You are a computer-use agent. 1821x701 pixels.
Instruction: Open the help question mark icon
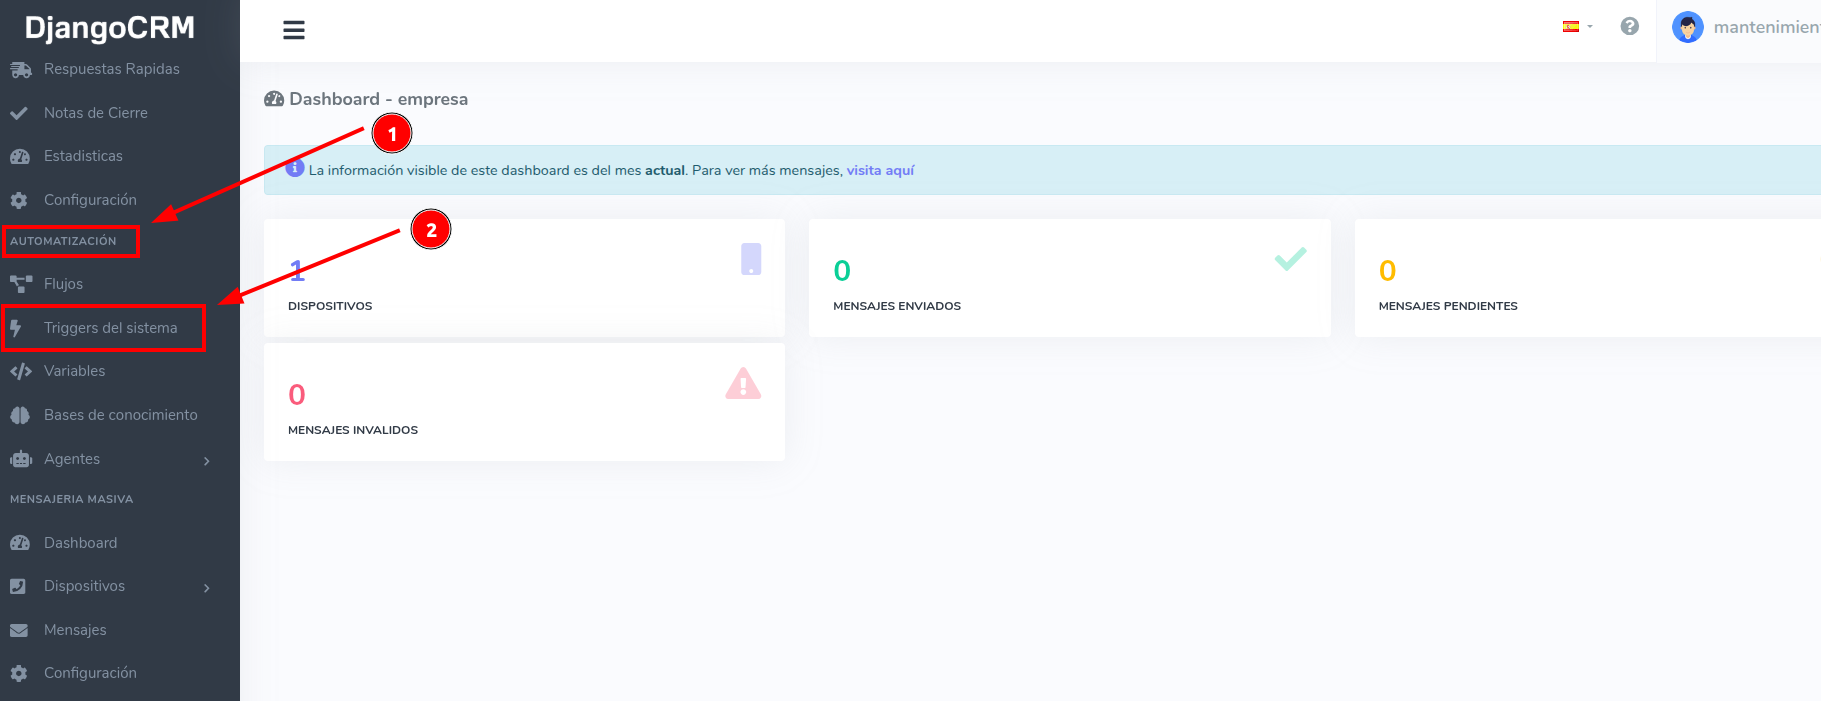pyautogui.click(x=1629, y=27)
